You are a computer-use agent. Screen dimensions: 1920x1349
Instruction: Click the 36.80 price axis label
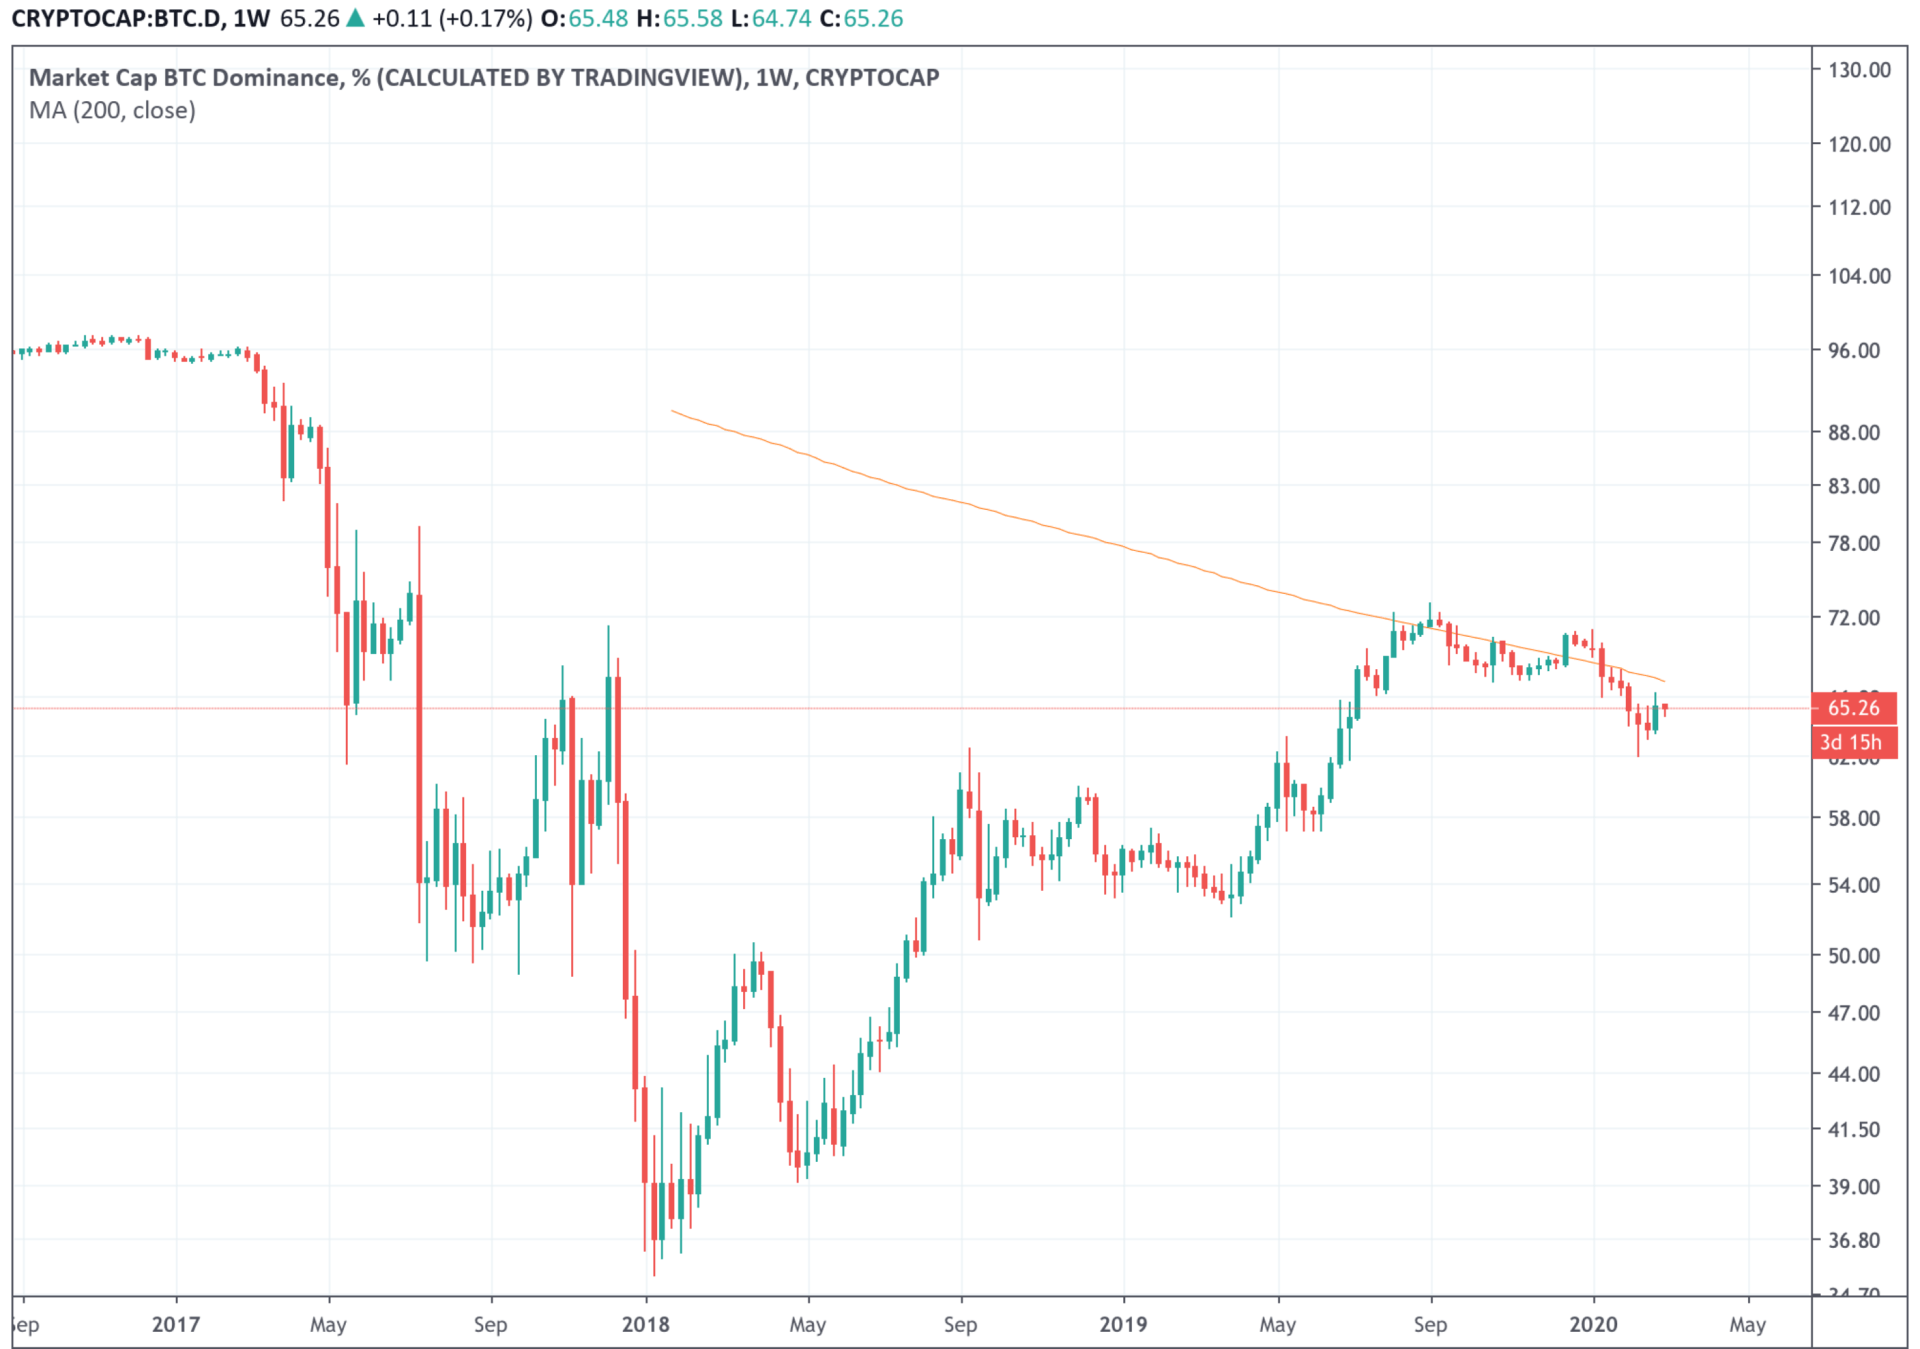1853,1241
